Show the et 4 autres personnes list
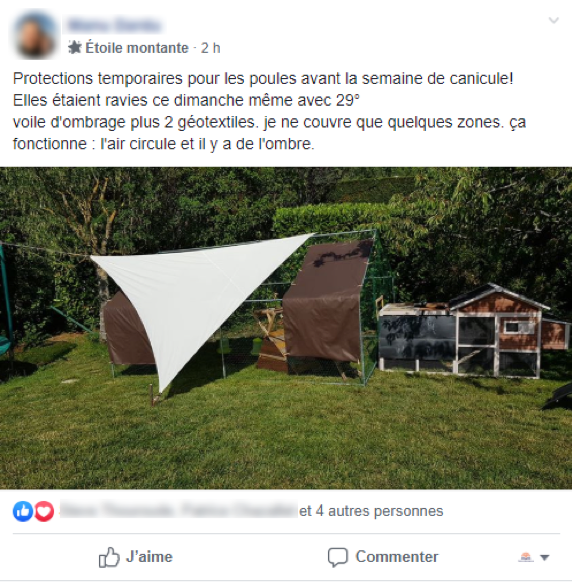This screenshot has width=572, height=585. (371, 511)
